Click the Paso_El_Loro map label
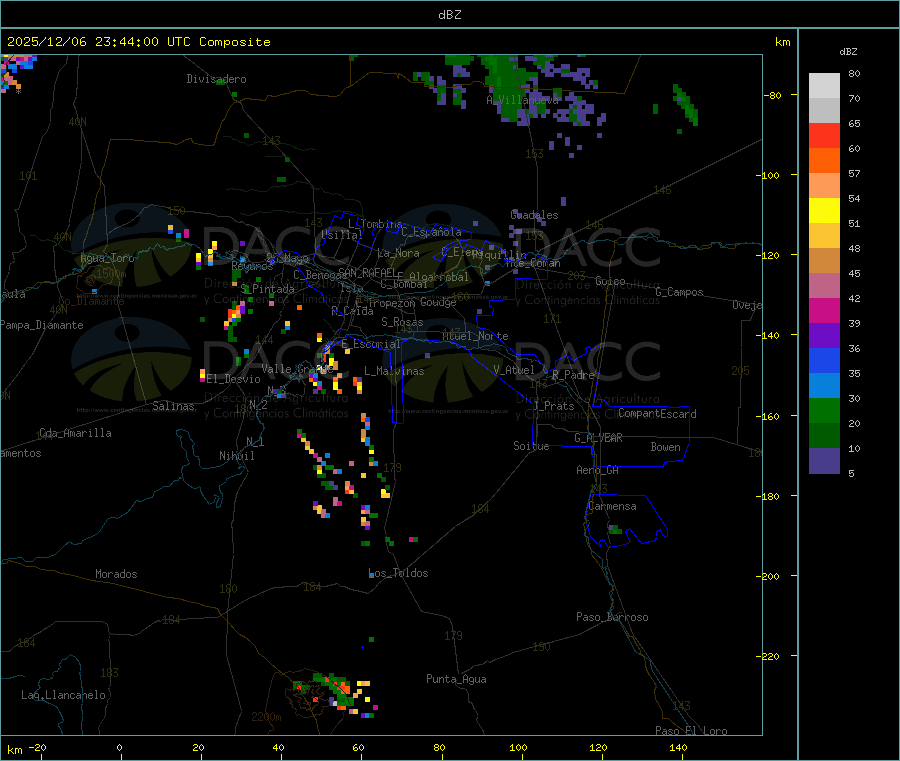 pos(691,731)
